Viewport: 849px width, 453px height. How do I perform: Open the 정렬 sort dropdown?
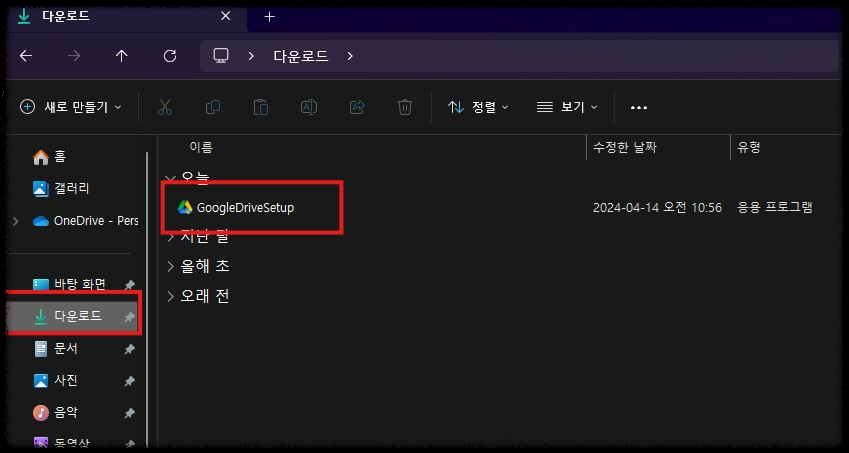point(478,107)
